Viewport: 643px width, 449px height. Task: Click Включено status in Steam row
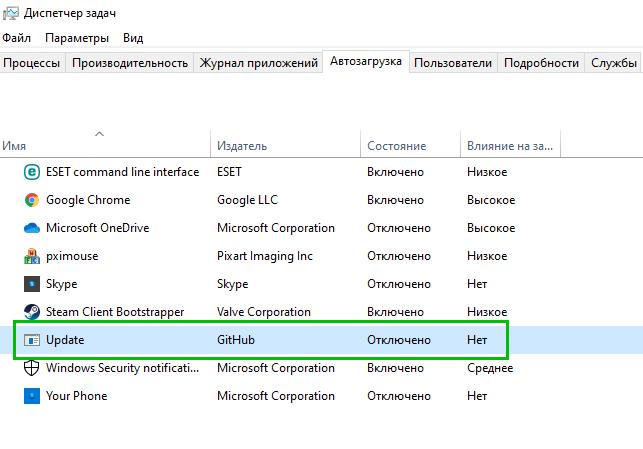395,312
